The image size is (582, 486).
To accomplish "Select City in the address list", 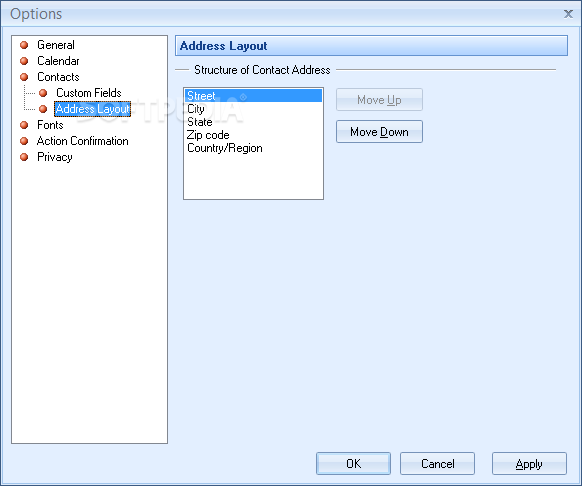I will 253,109.
